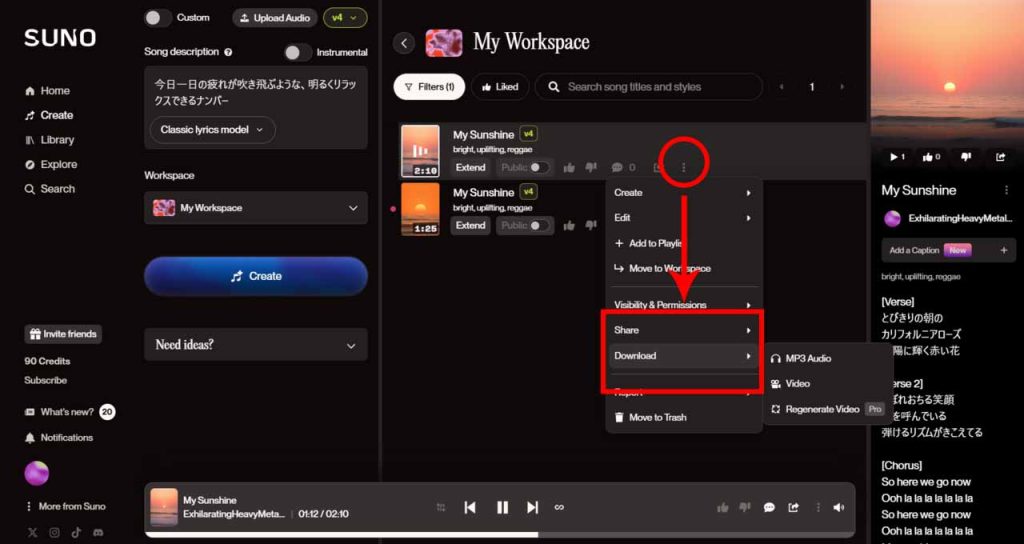Toggle loop in the bottom player
The width and height of the screenshot is (1024, 544).
point(559,507)
